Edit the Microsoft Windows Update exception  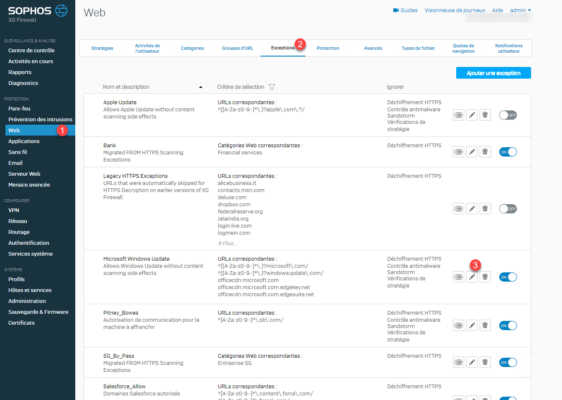click(472, 277)
